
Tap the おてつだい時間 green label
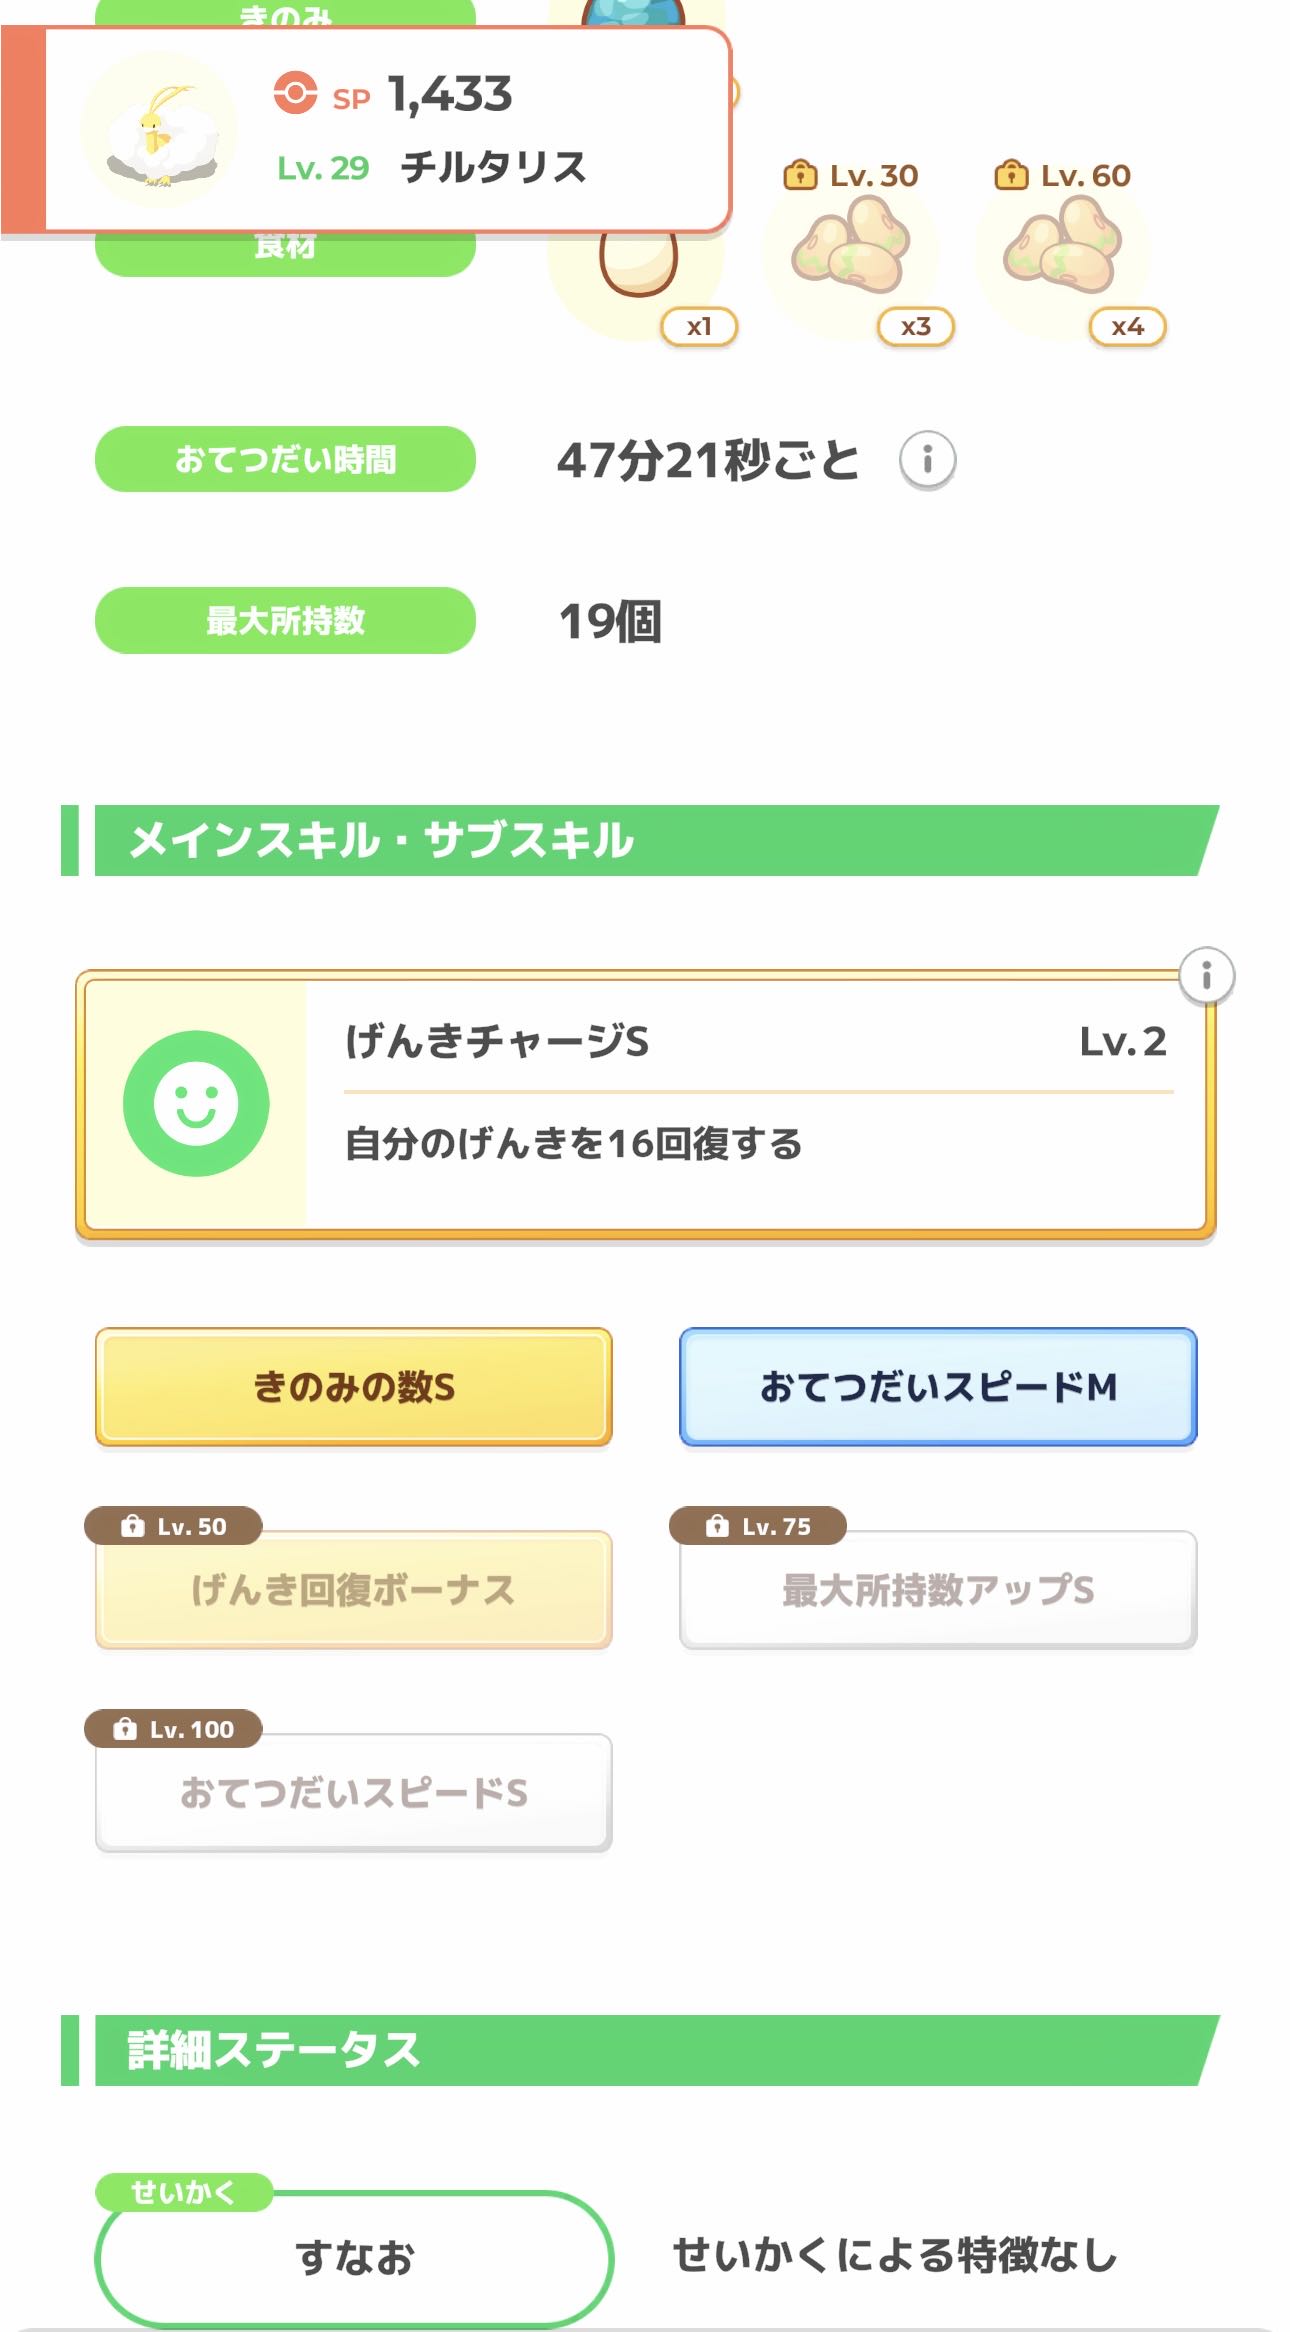pos(285,460)
